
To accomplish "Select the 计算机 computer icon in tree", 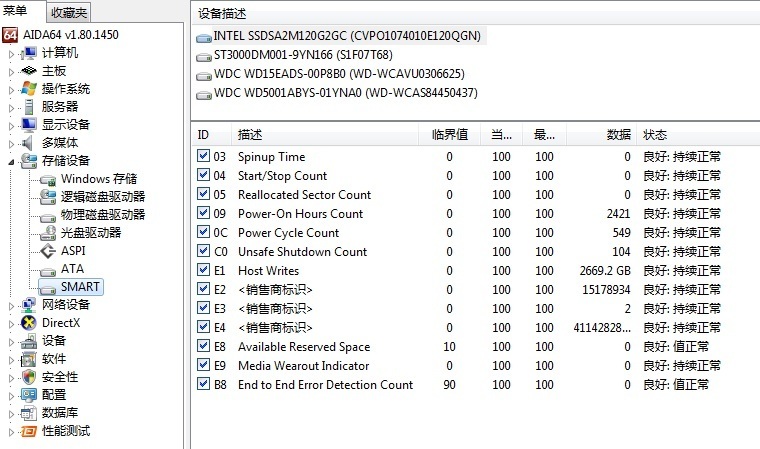I will point(29,52).
